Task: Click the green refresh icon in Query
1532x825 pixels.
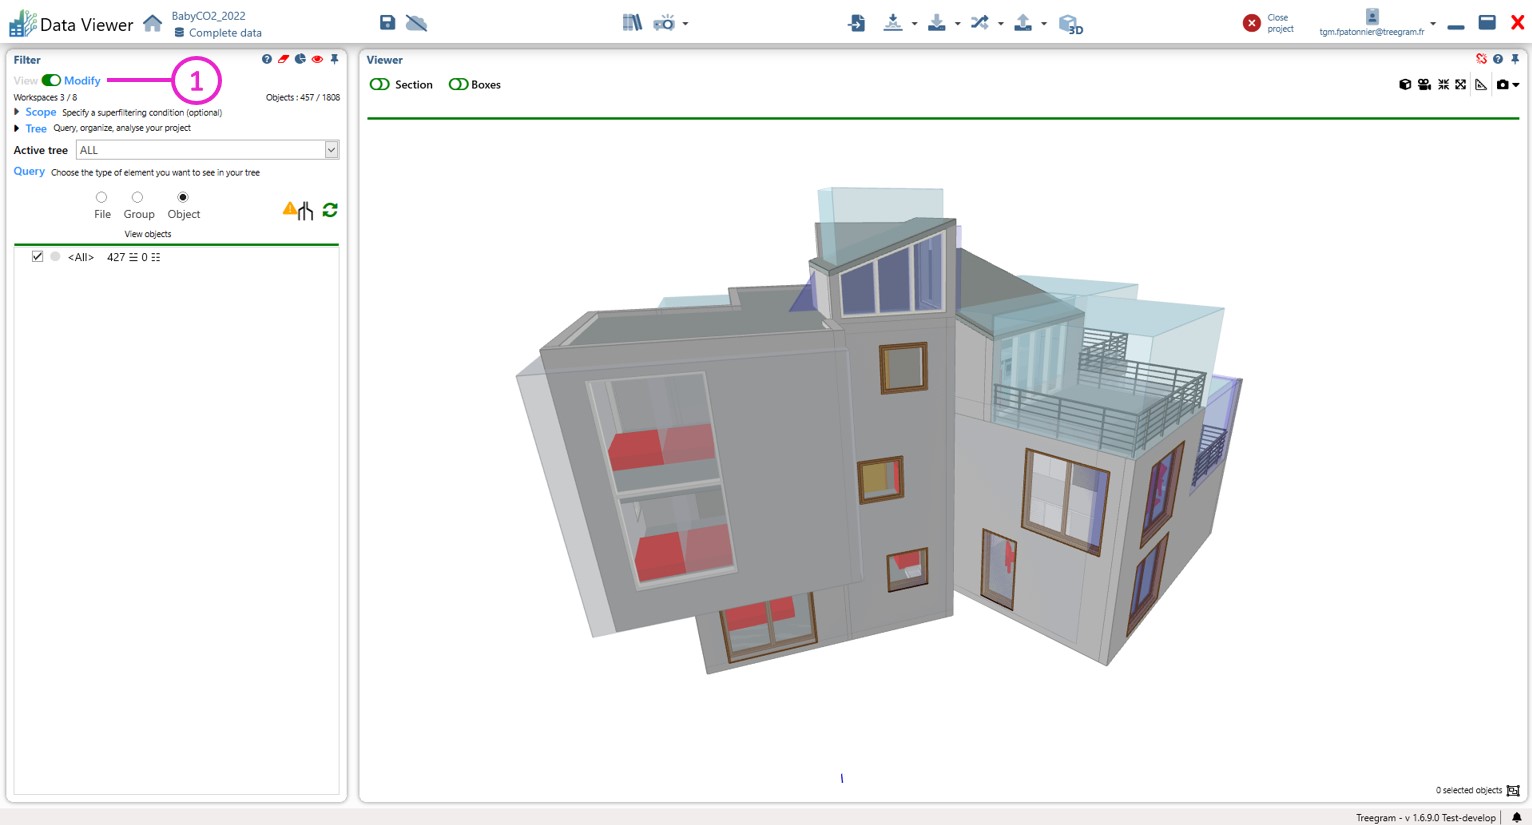Action: (330, 210)
